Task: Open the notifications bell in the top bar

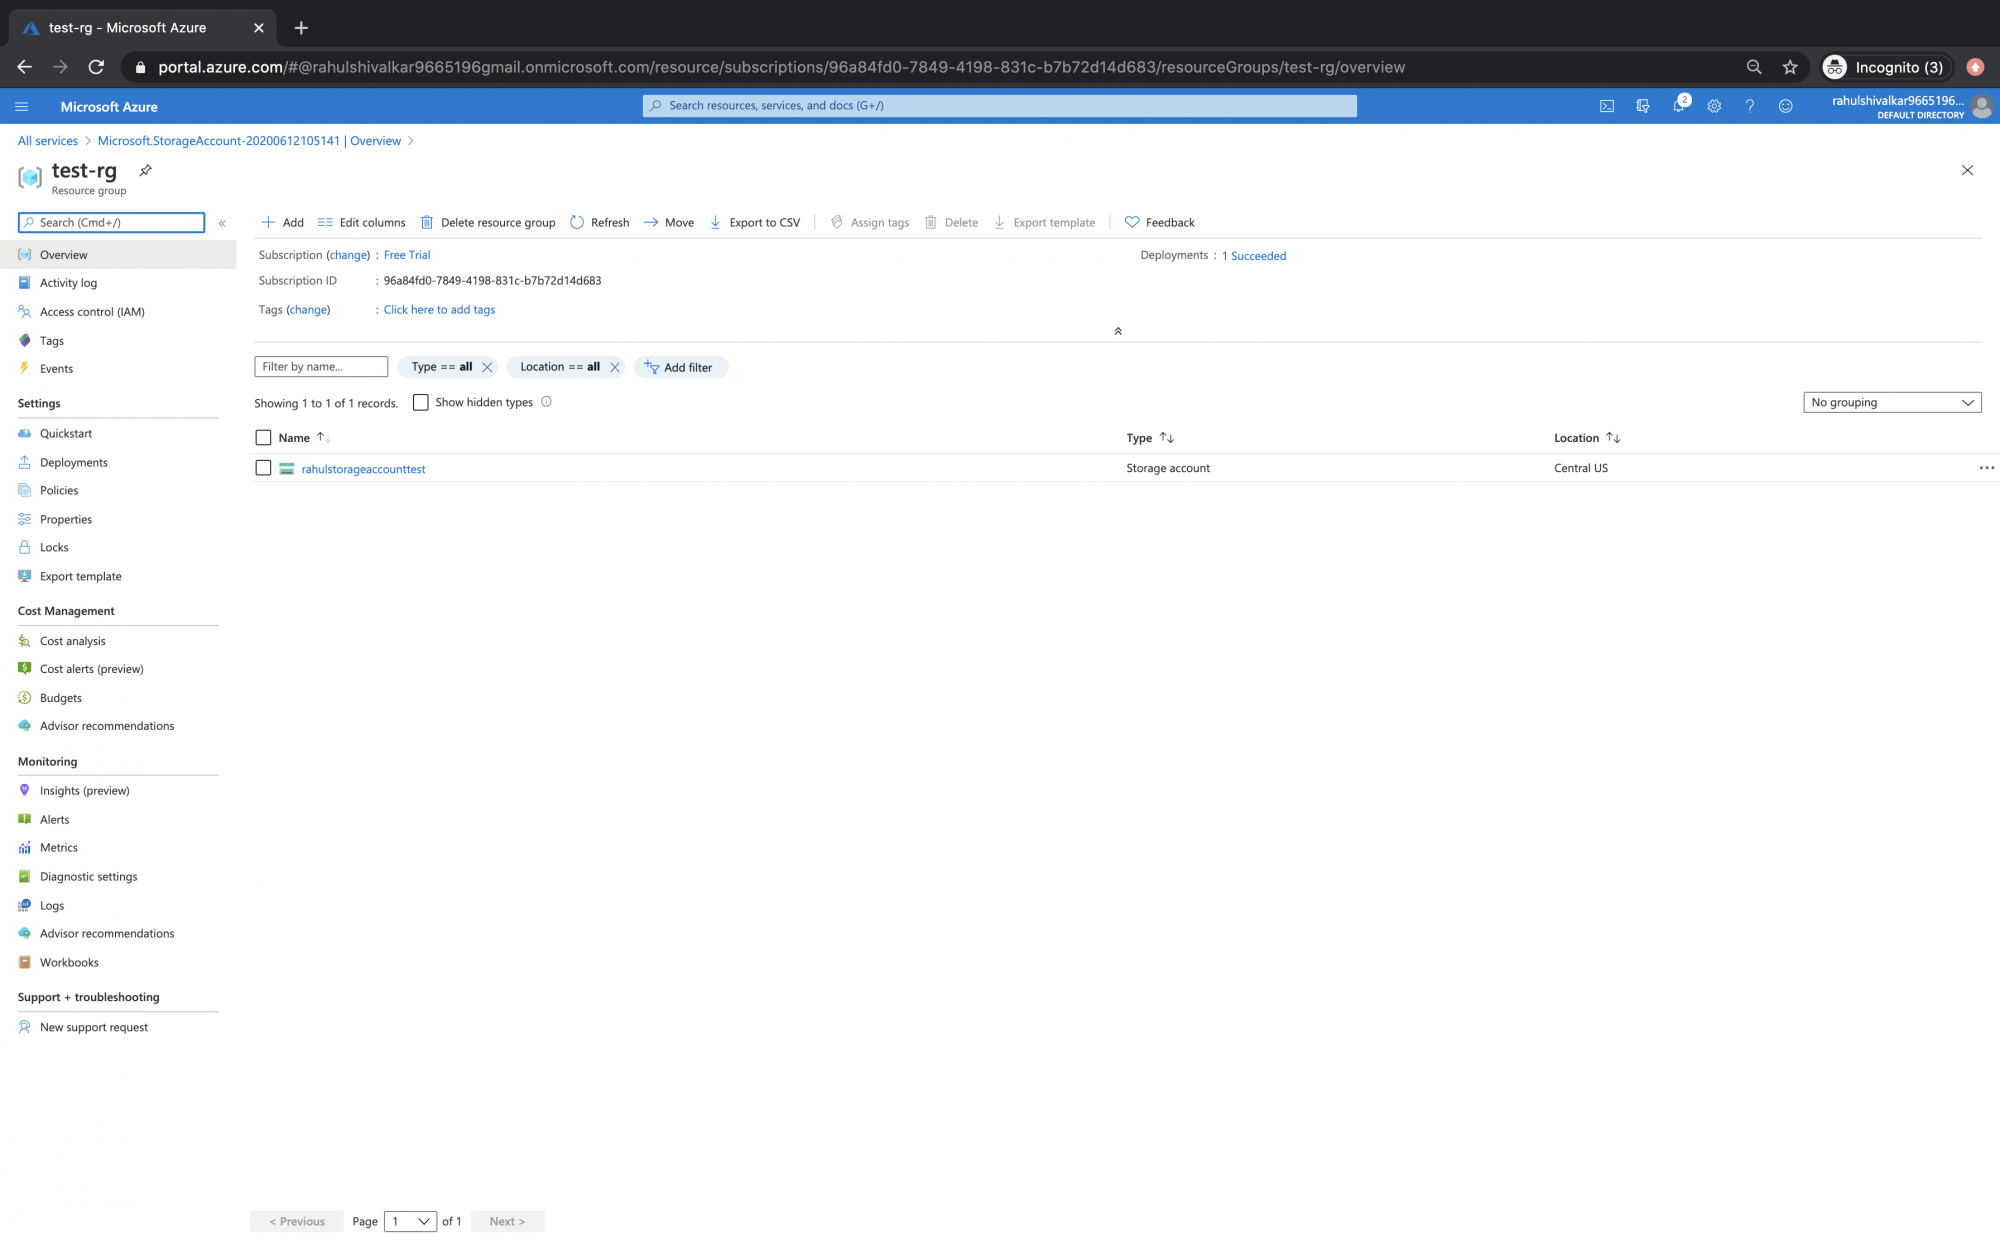Action: (x=1679, y=106)
